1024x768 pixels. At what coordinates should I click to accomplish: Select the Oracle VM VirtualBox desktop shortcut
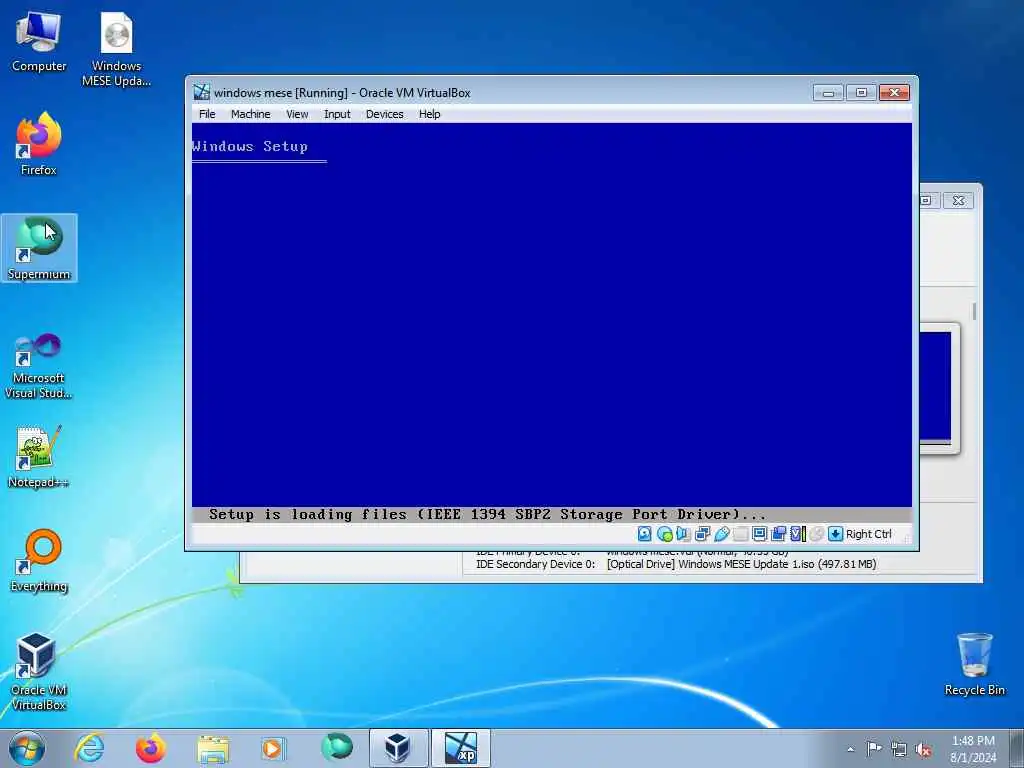click(39, 672)
